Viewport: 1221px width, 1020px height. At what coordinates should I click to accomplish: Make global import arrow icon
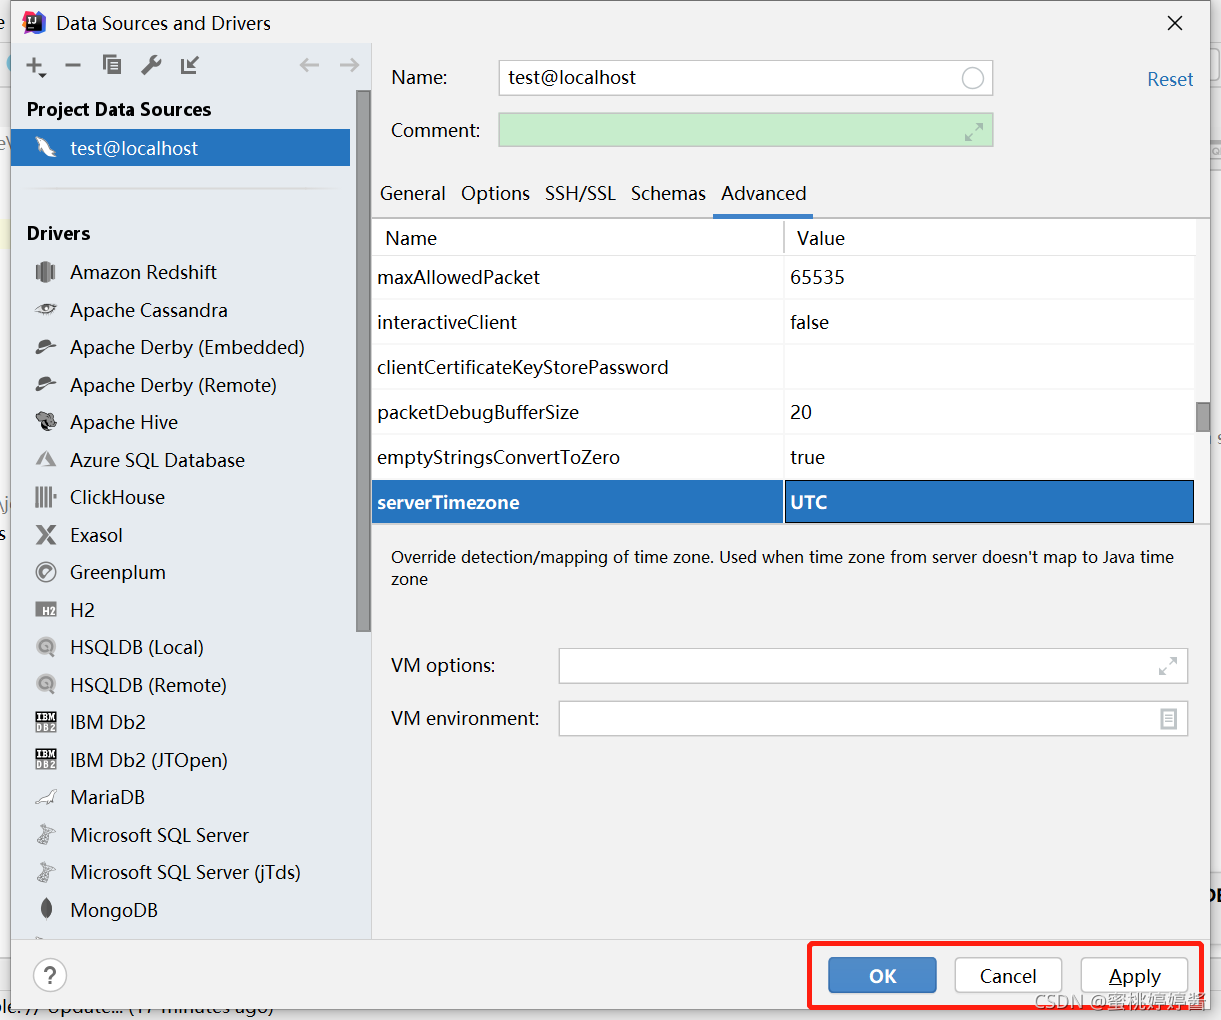pyautogui.click(x=190, y=65)
